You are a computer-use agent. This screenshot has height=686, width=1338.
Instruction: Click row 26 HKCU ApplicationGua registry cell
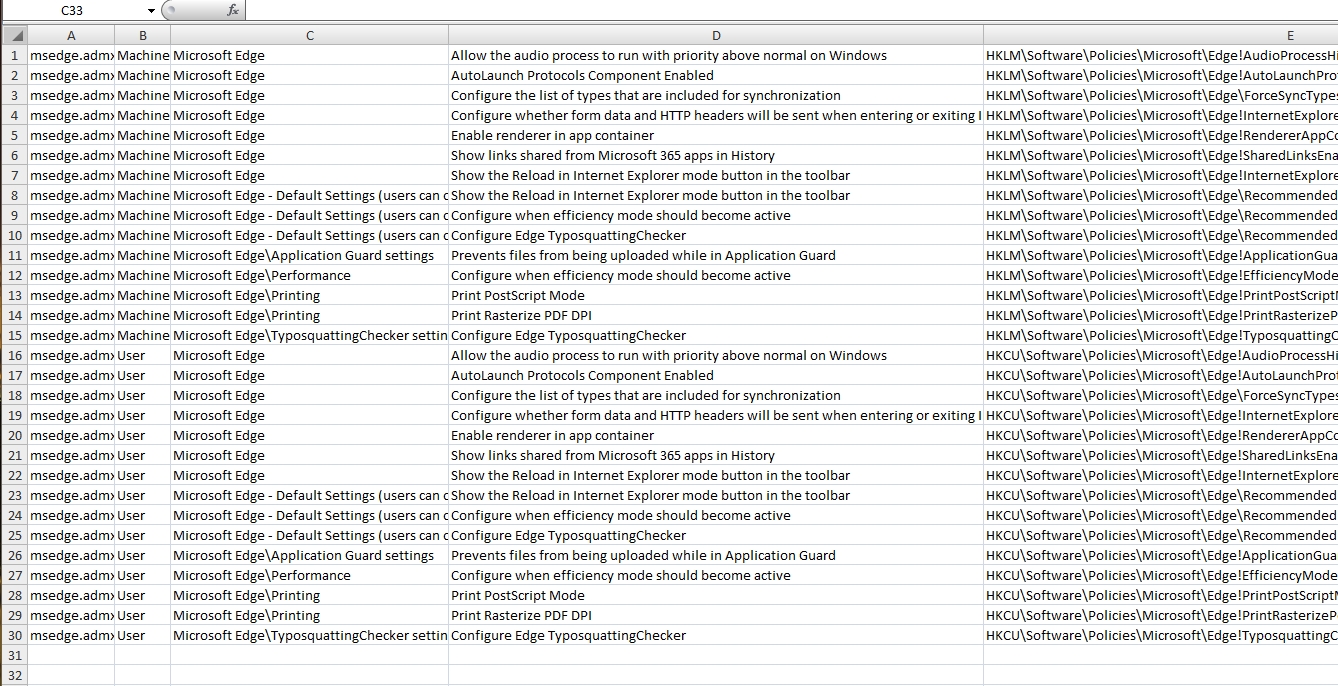point(1161,555)
